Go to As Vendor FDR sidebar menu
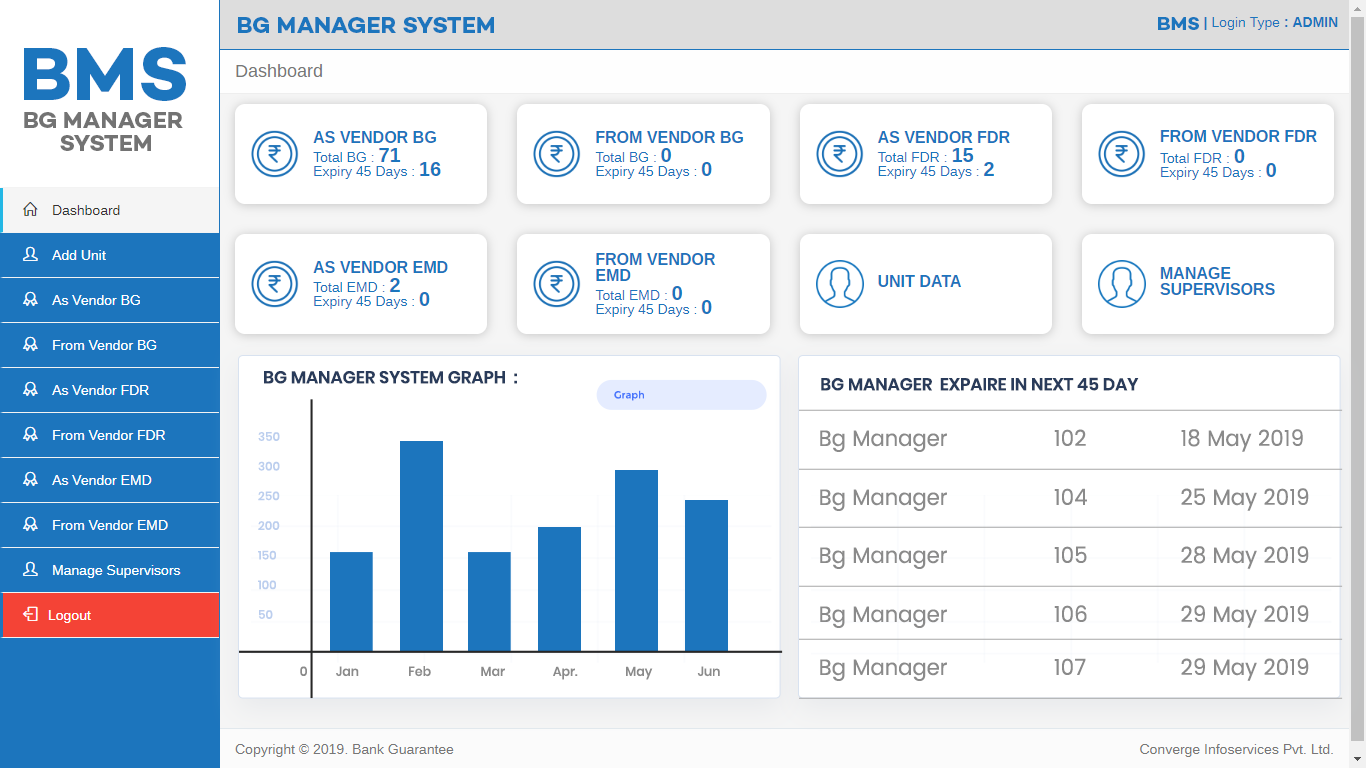Image resolution: width=1366 pixels, height=768 pixels. (x=100, y=390)
